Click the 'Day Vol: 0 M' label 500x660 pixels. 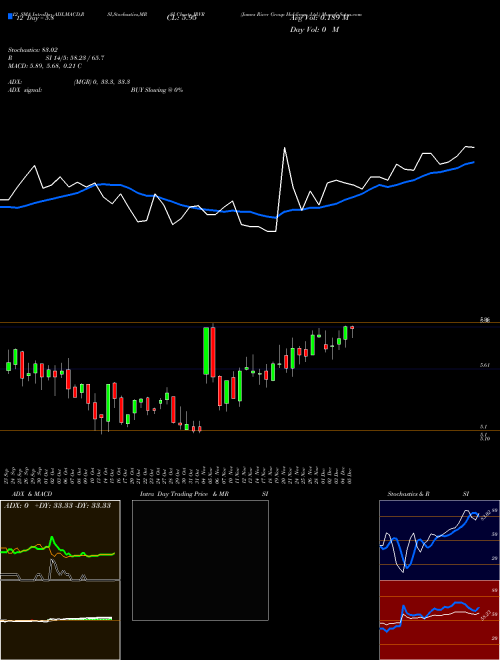click(314, 30)
